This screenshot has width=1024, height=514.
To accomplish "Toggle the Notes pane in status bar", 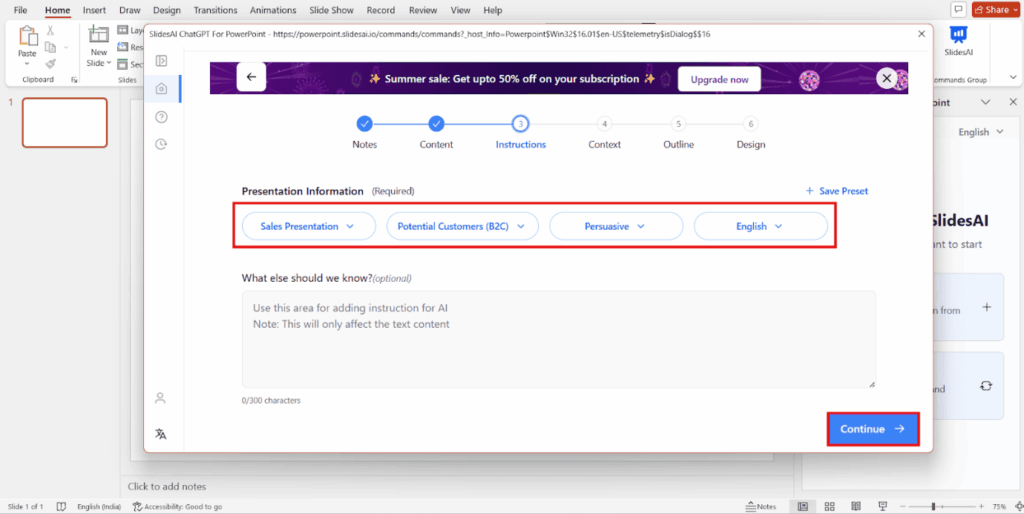I will pyautogui.click(x=761, y=507).
